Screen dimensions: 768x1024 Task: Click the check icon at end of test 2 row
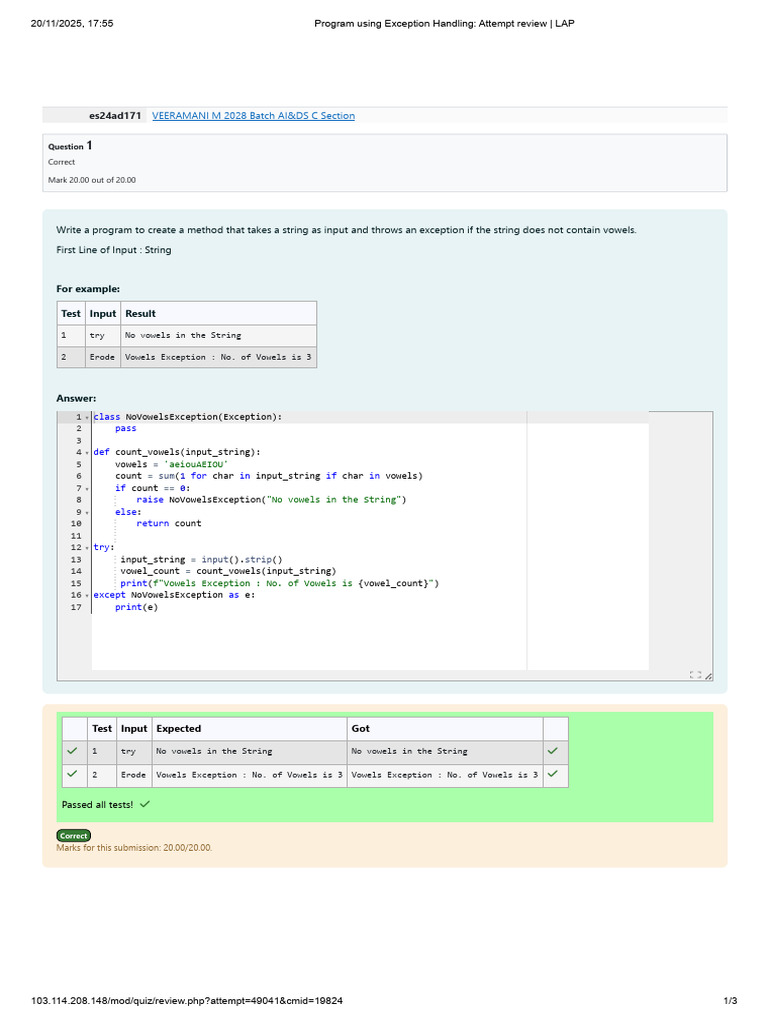click(x=552, y=774)
